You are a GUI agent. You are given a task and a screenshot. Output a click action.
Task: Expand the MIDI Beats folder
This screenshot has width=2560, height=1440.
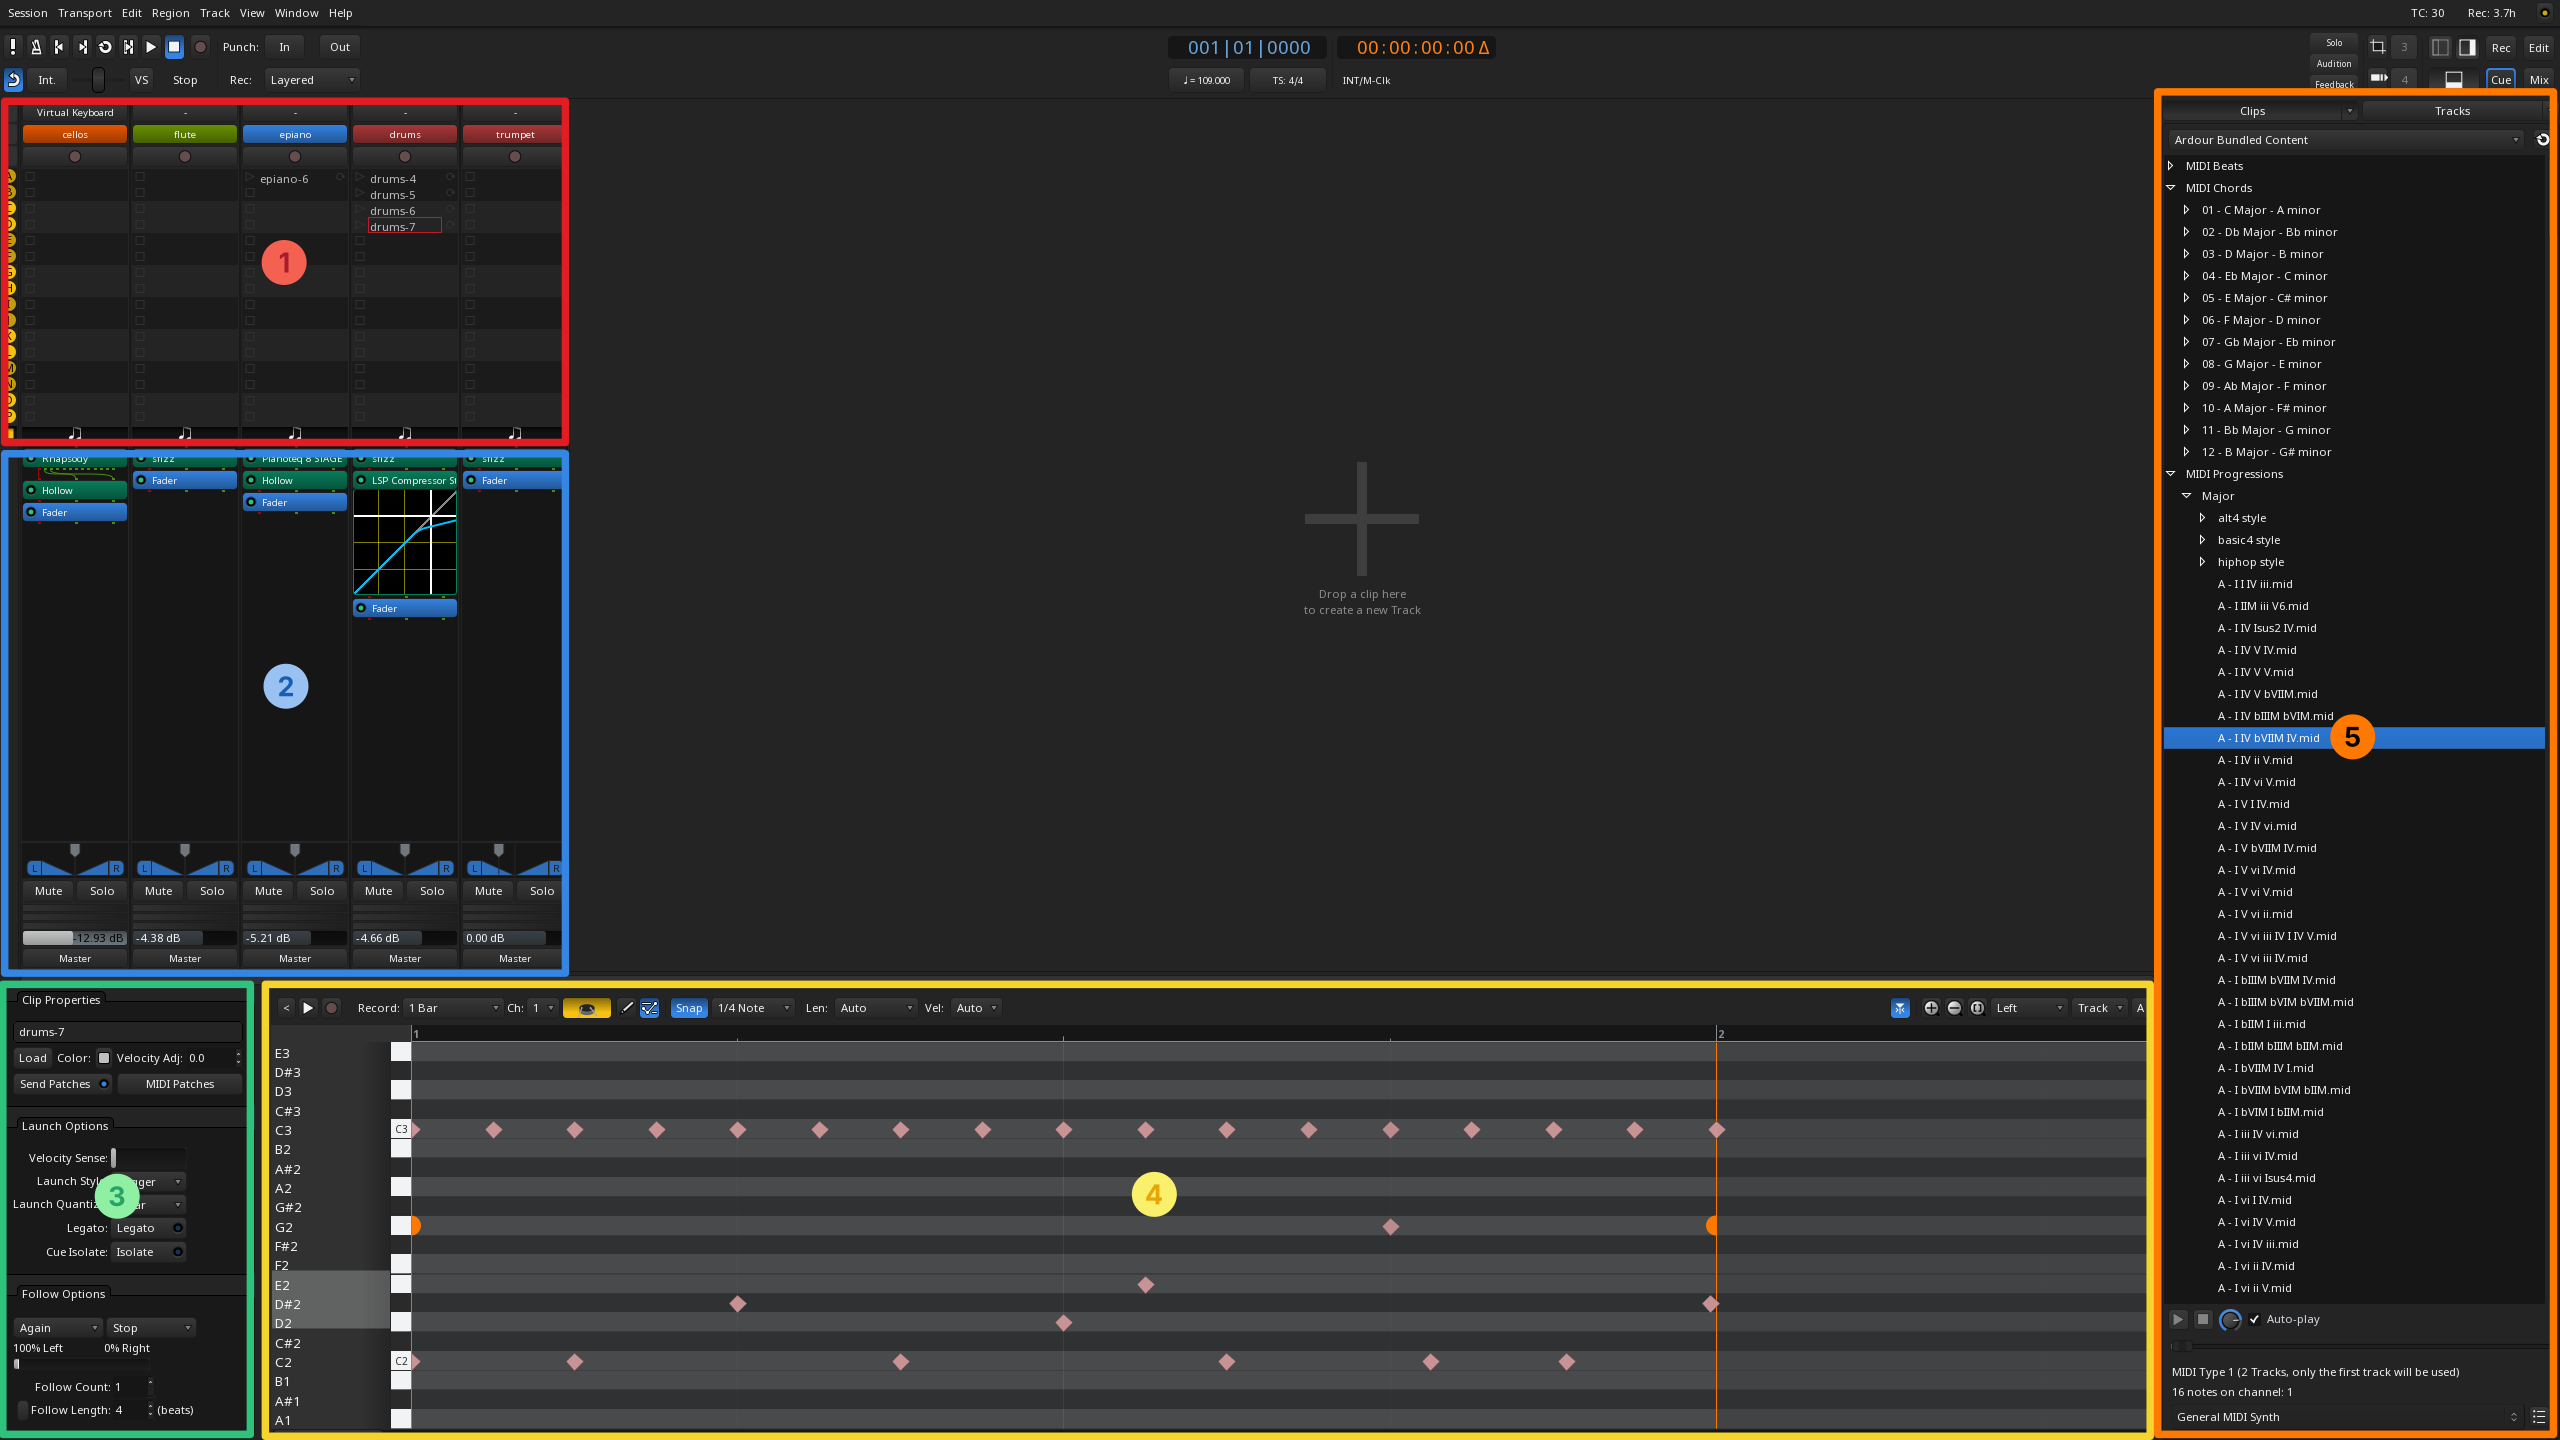tap(2171, 166)
